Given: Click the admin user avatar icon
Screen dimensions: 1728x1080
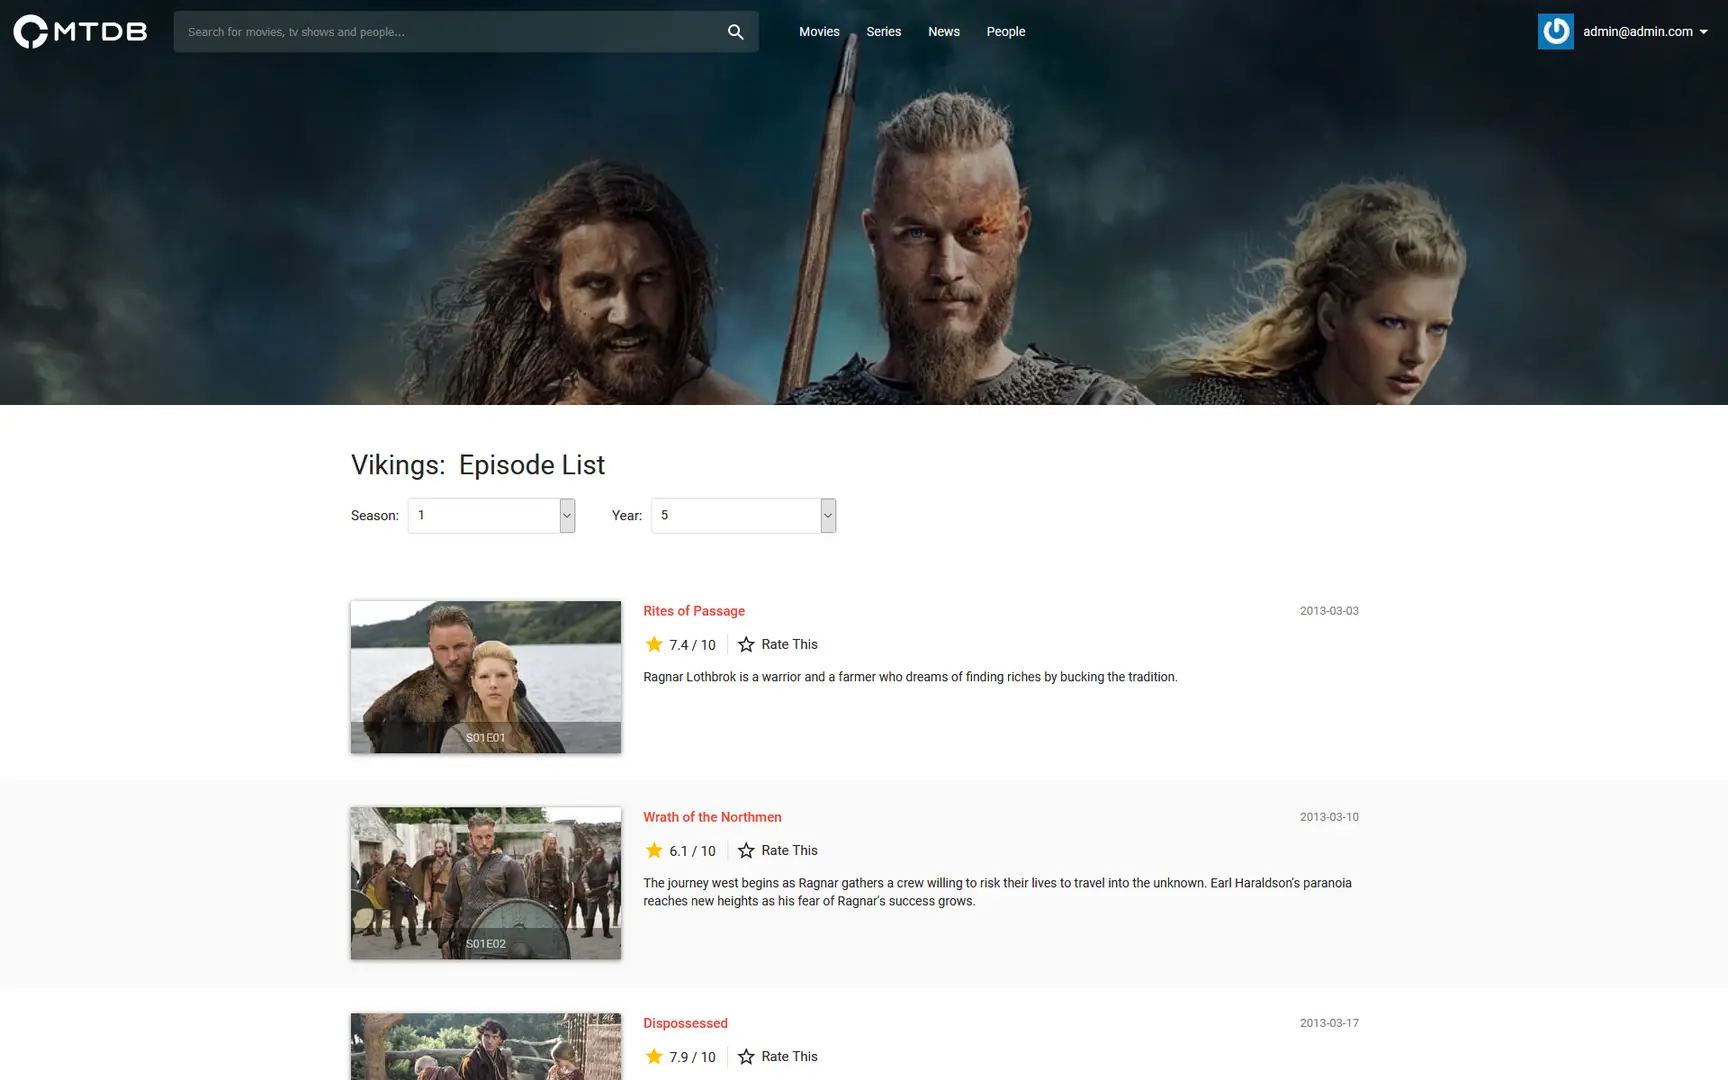Looking at the screenshot, I should (x=1555, y=31).
